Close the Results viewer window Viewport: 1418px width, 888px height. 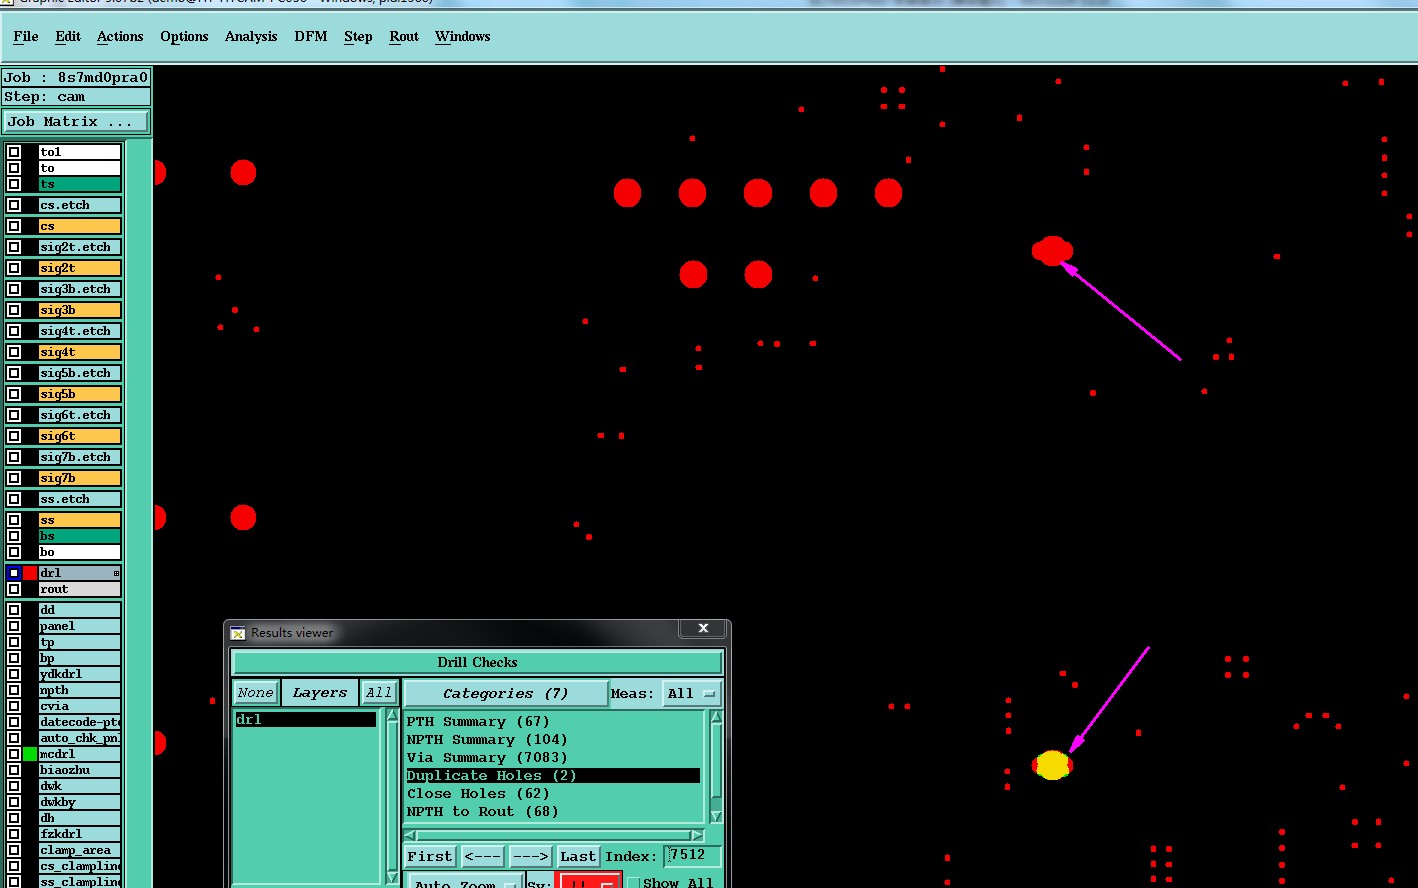click(x=703, y=628)
